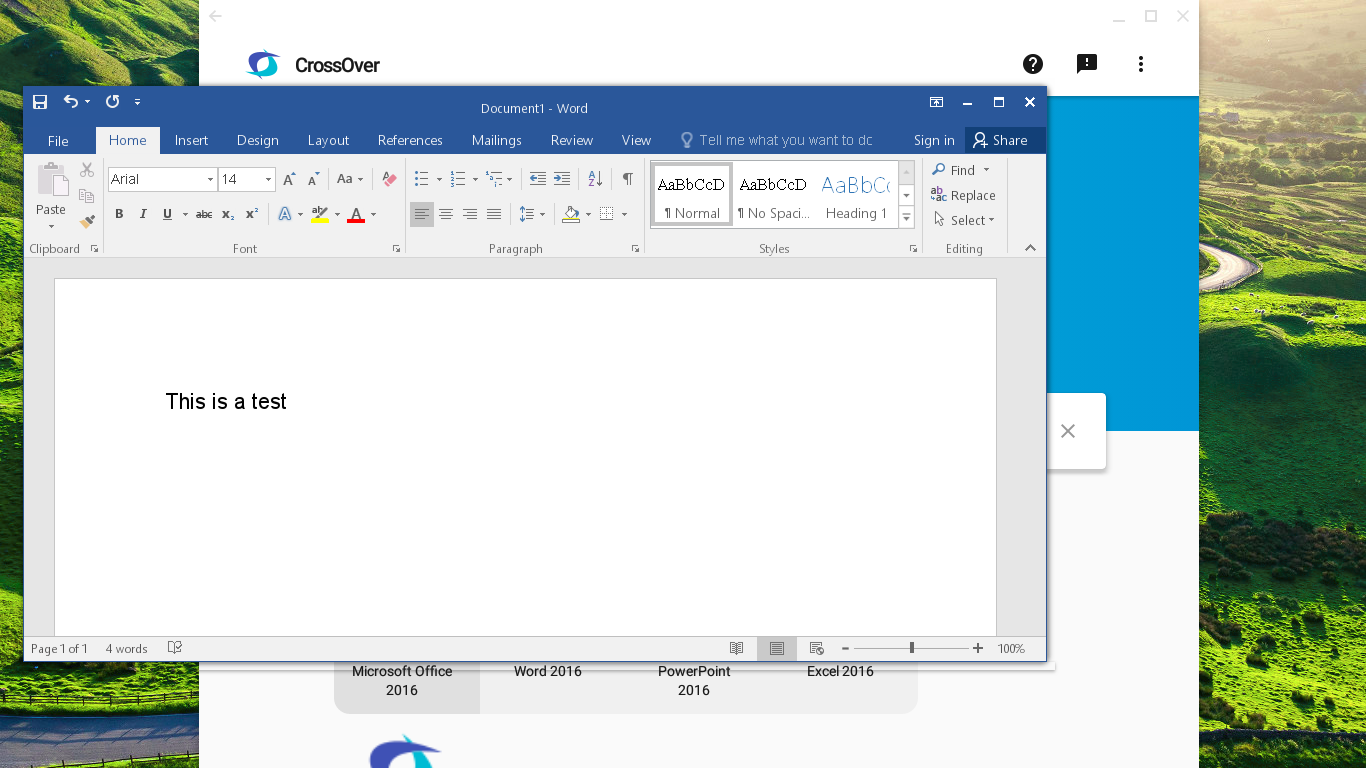Image resolution: width=1366 pixels, height=768 pixels.
Task: Sort the selected text alphabetically
Action: click(x=595, y=179)
